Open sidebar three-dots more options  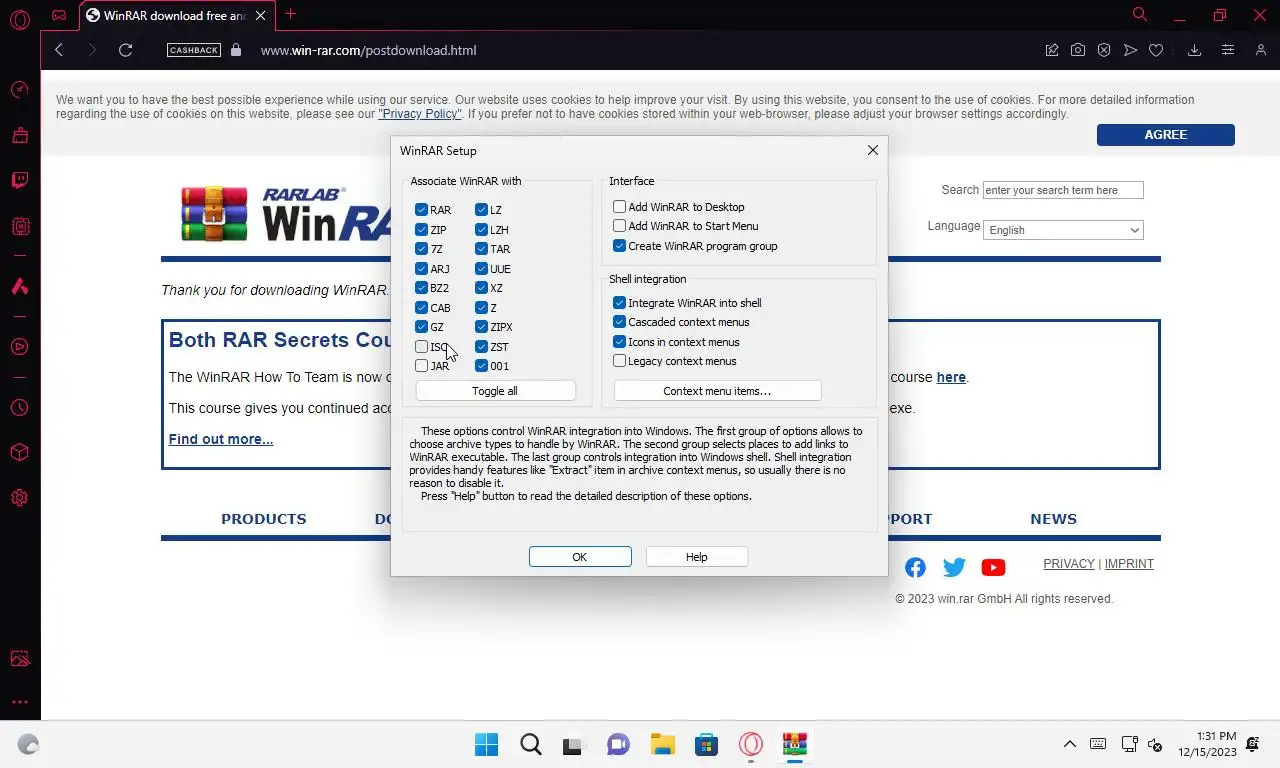click(x=20, y=703)
